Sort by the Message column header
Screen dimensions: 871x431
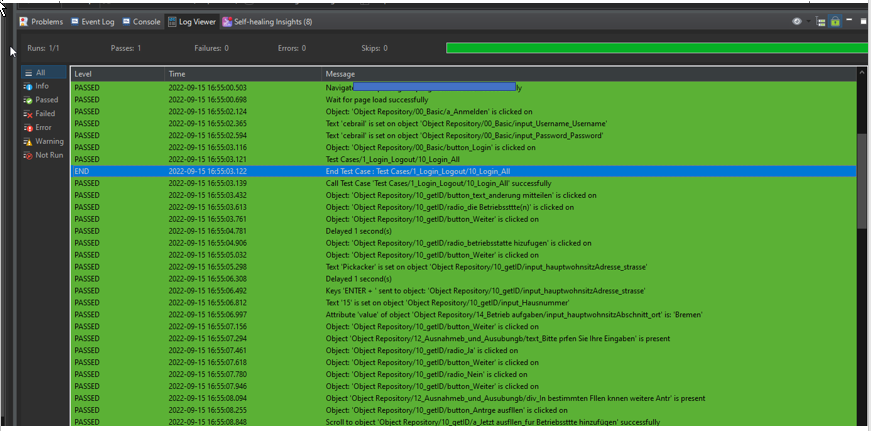[x=589, y=74]
